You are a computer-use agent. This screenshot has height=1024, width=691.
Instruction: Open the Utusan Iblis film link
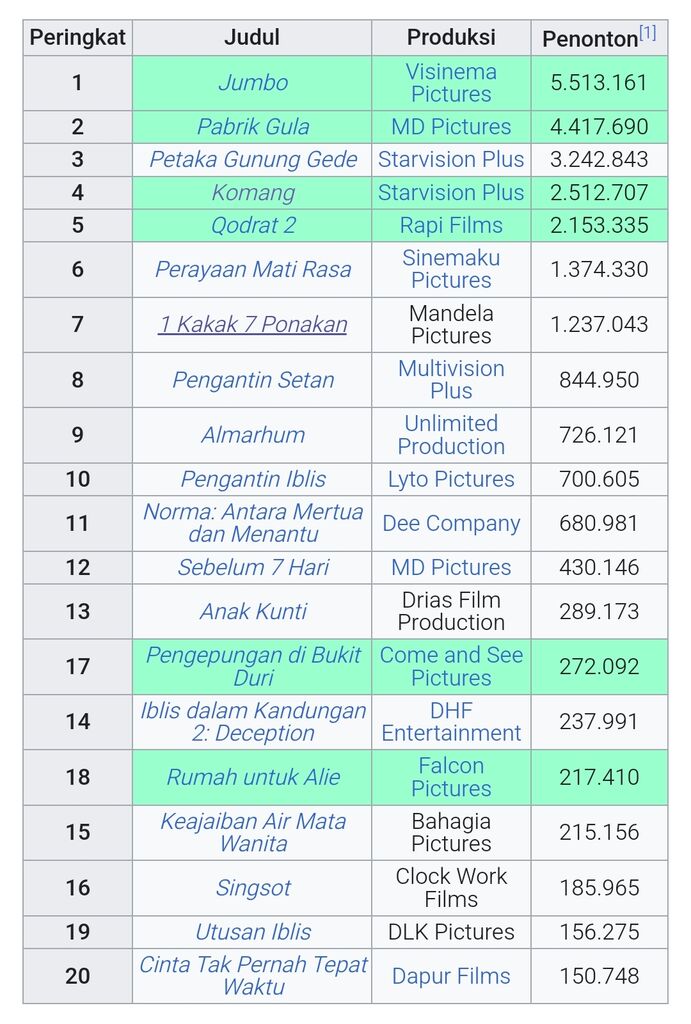click(x=253, y=932)
